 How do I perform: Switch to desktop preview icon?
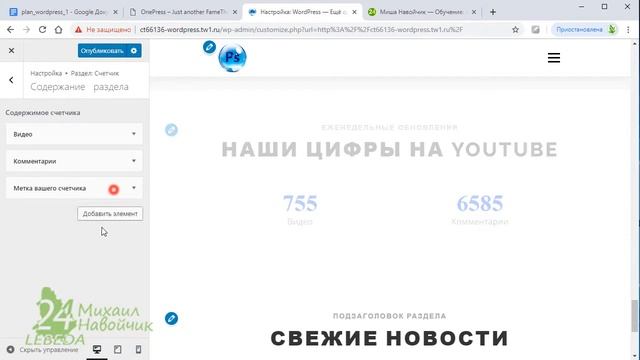(x=97, y=349)
